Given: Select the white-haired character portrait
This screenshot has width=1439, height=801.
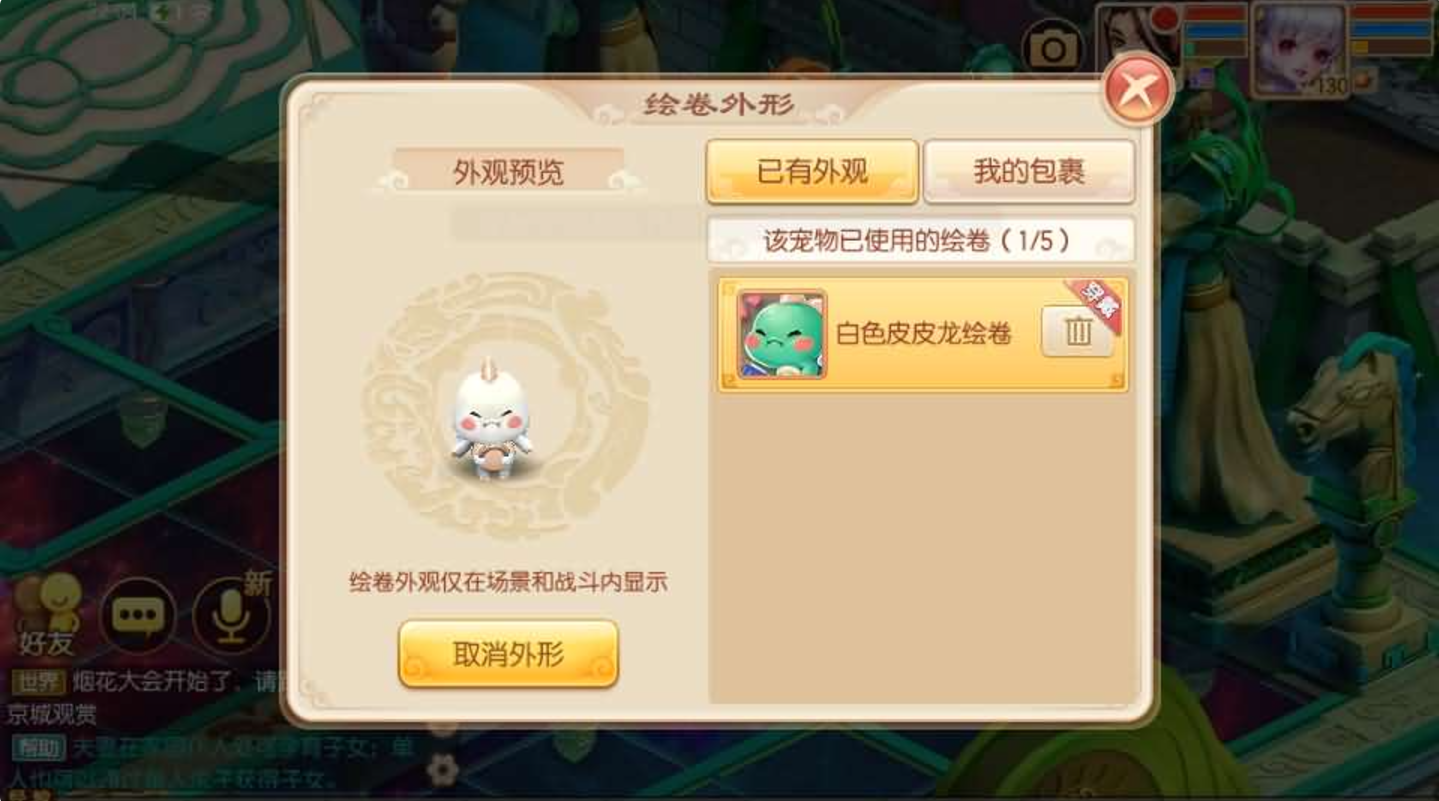Looking at the screenshot, I should [x=1298, y=48].
